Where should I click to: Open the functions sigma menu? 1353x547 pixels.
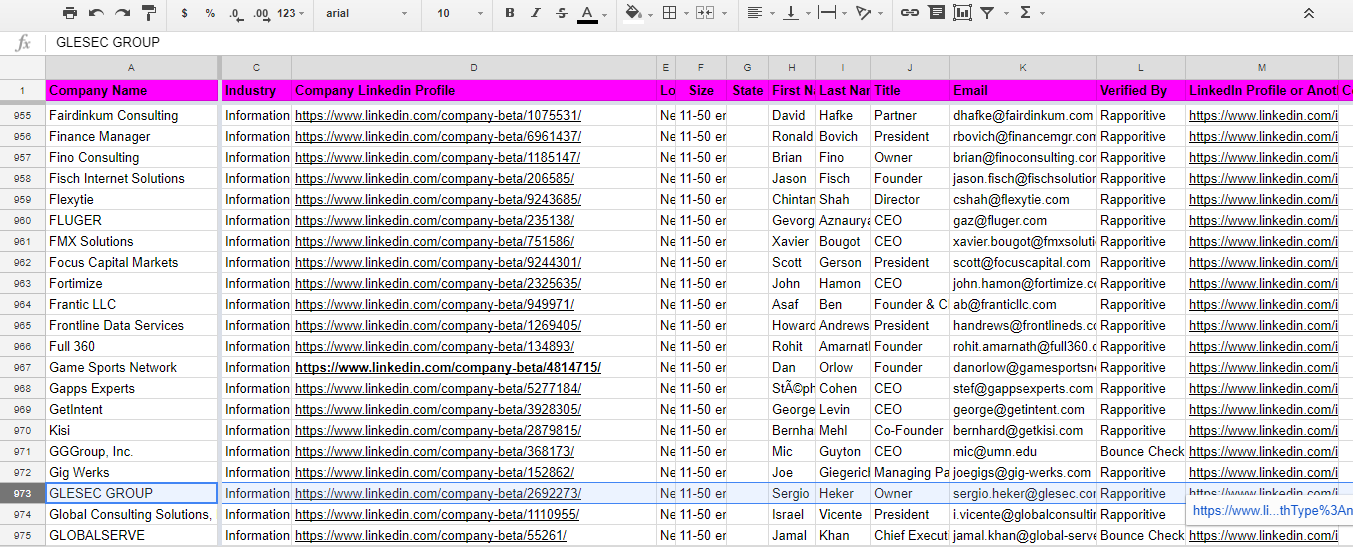point(1025,13)
